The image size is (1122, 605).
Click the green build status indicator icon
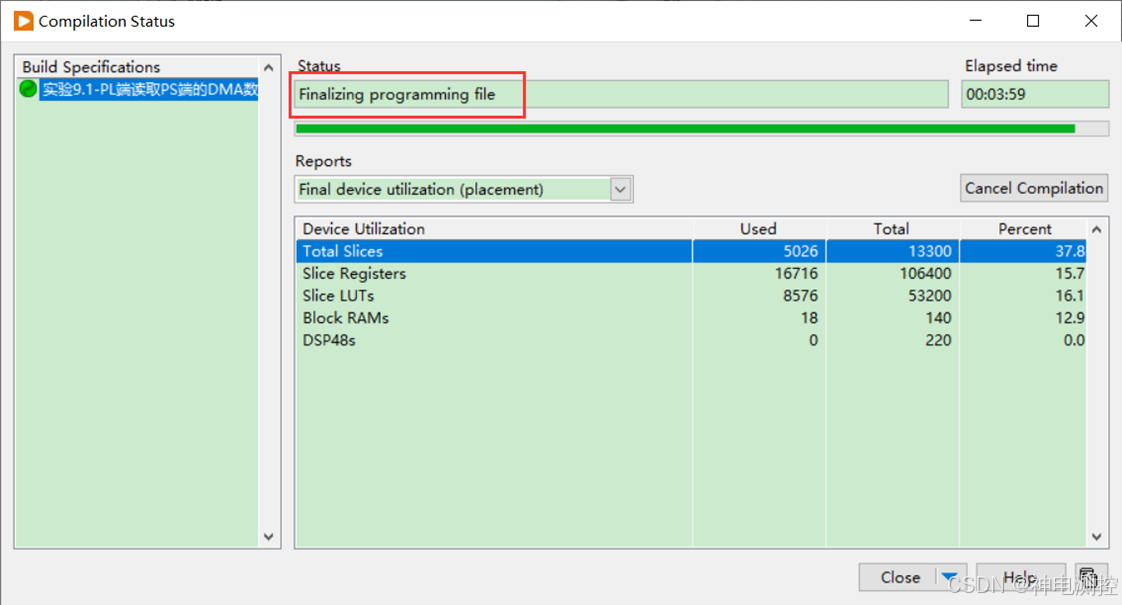point(28,89)
